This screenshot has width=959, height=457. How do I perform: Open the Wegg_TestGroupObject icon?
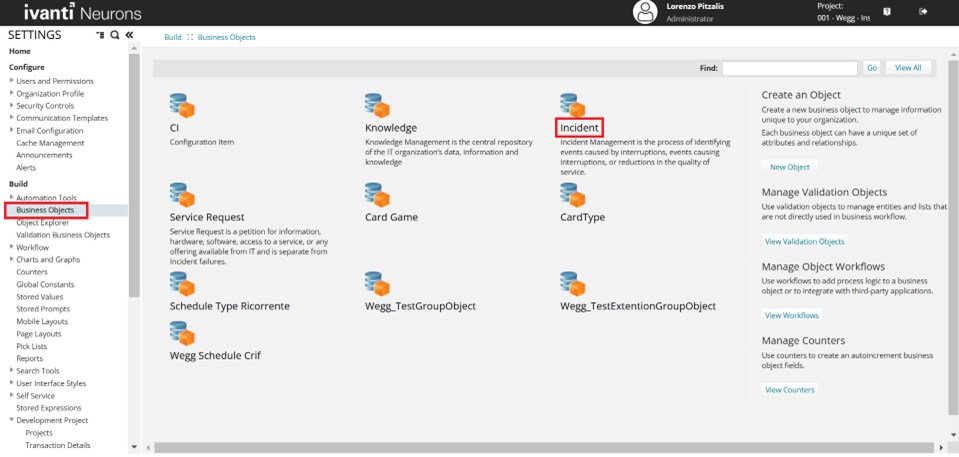(377, 284)
